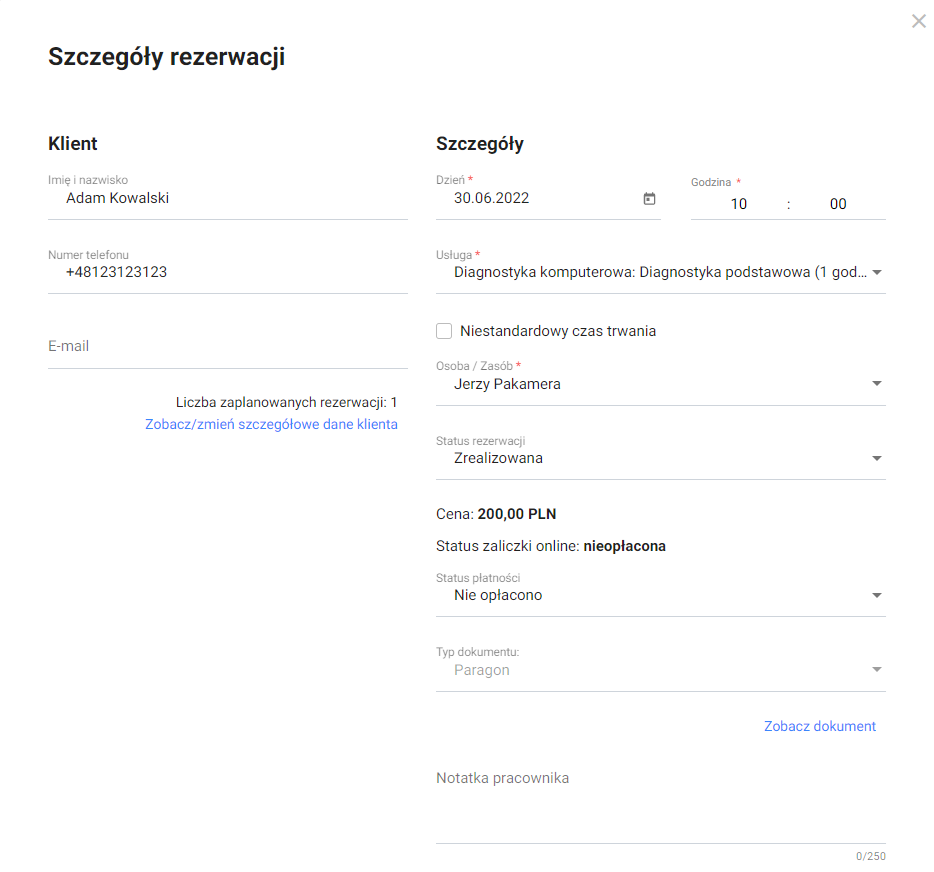Click the Zrealizowana status value
Image resolution: width=934 pixels, height=872 pixels.
pyautogui.click(x=498, y=459)
